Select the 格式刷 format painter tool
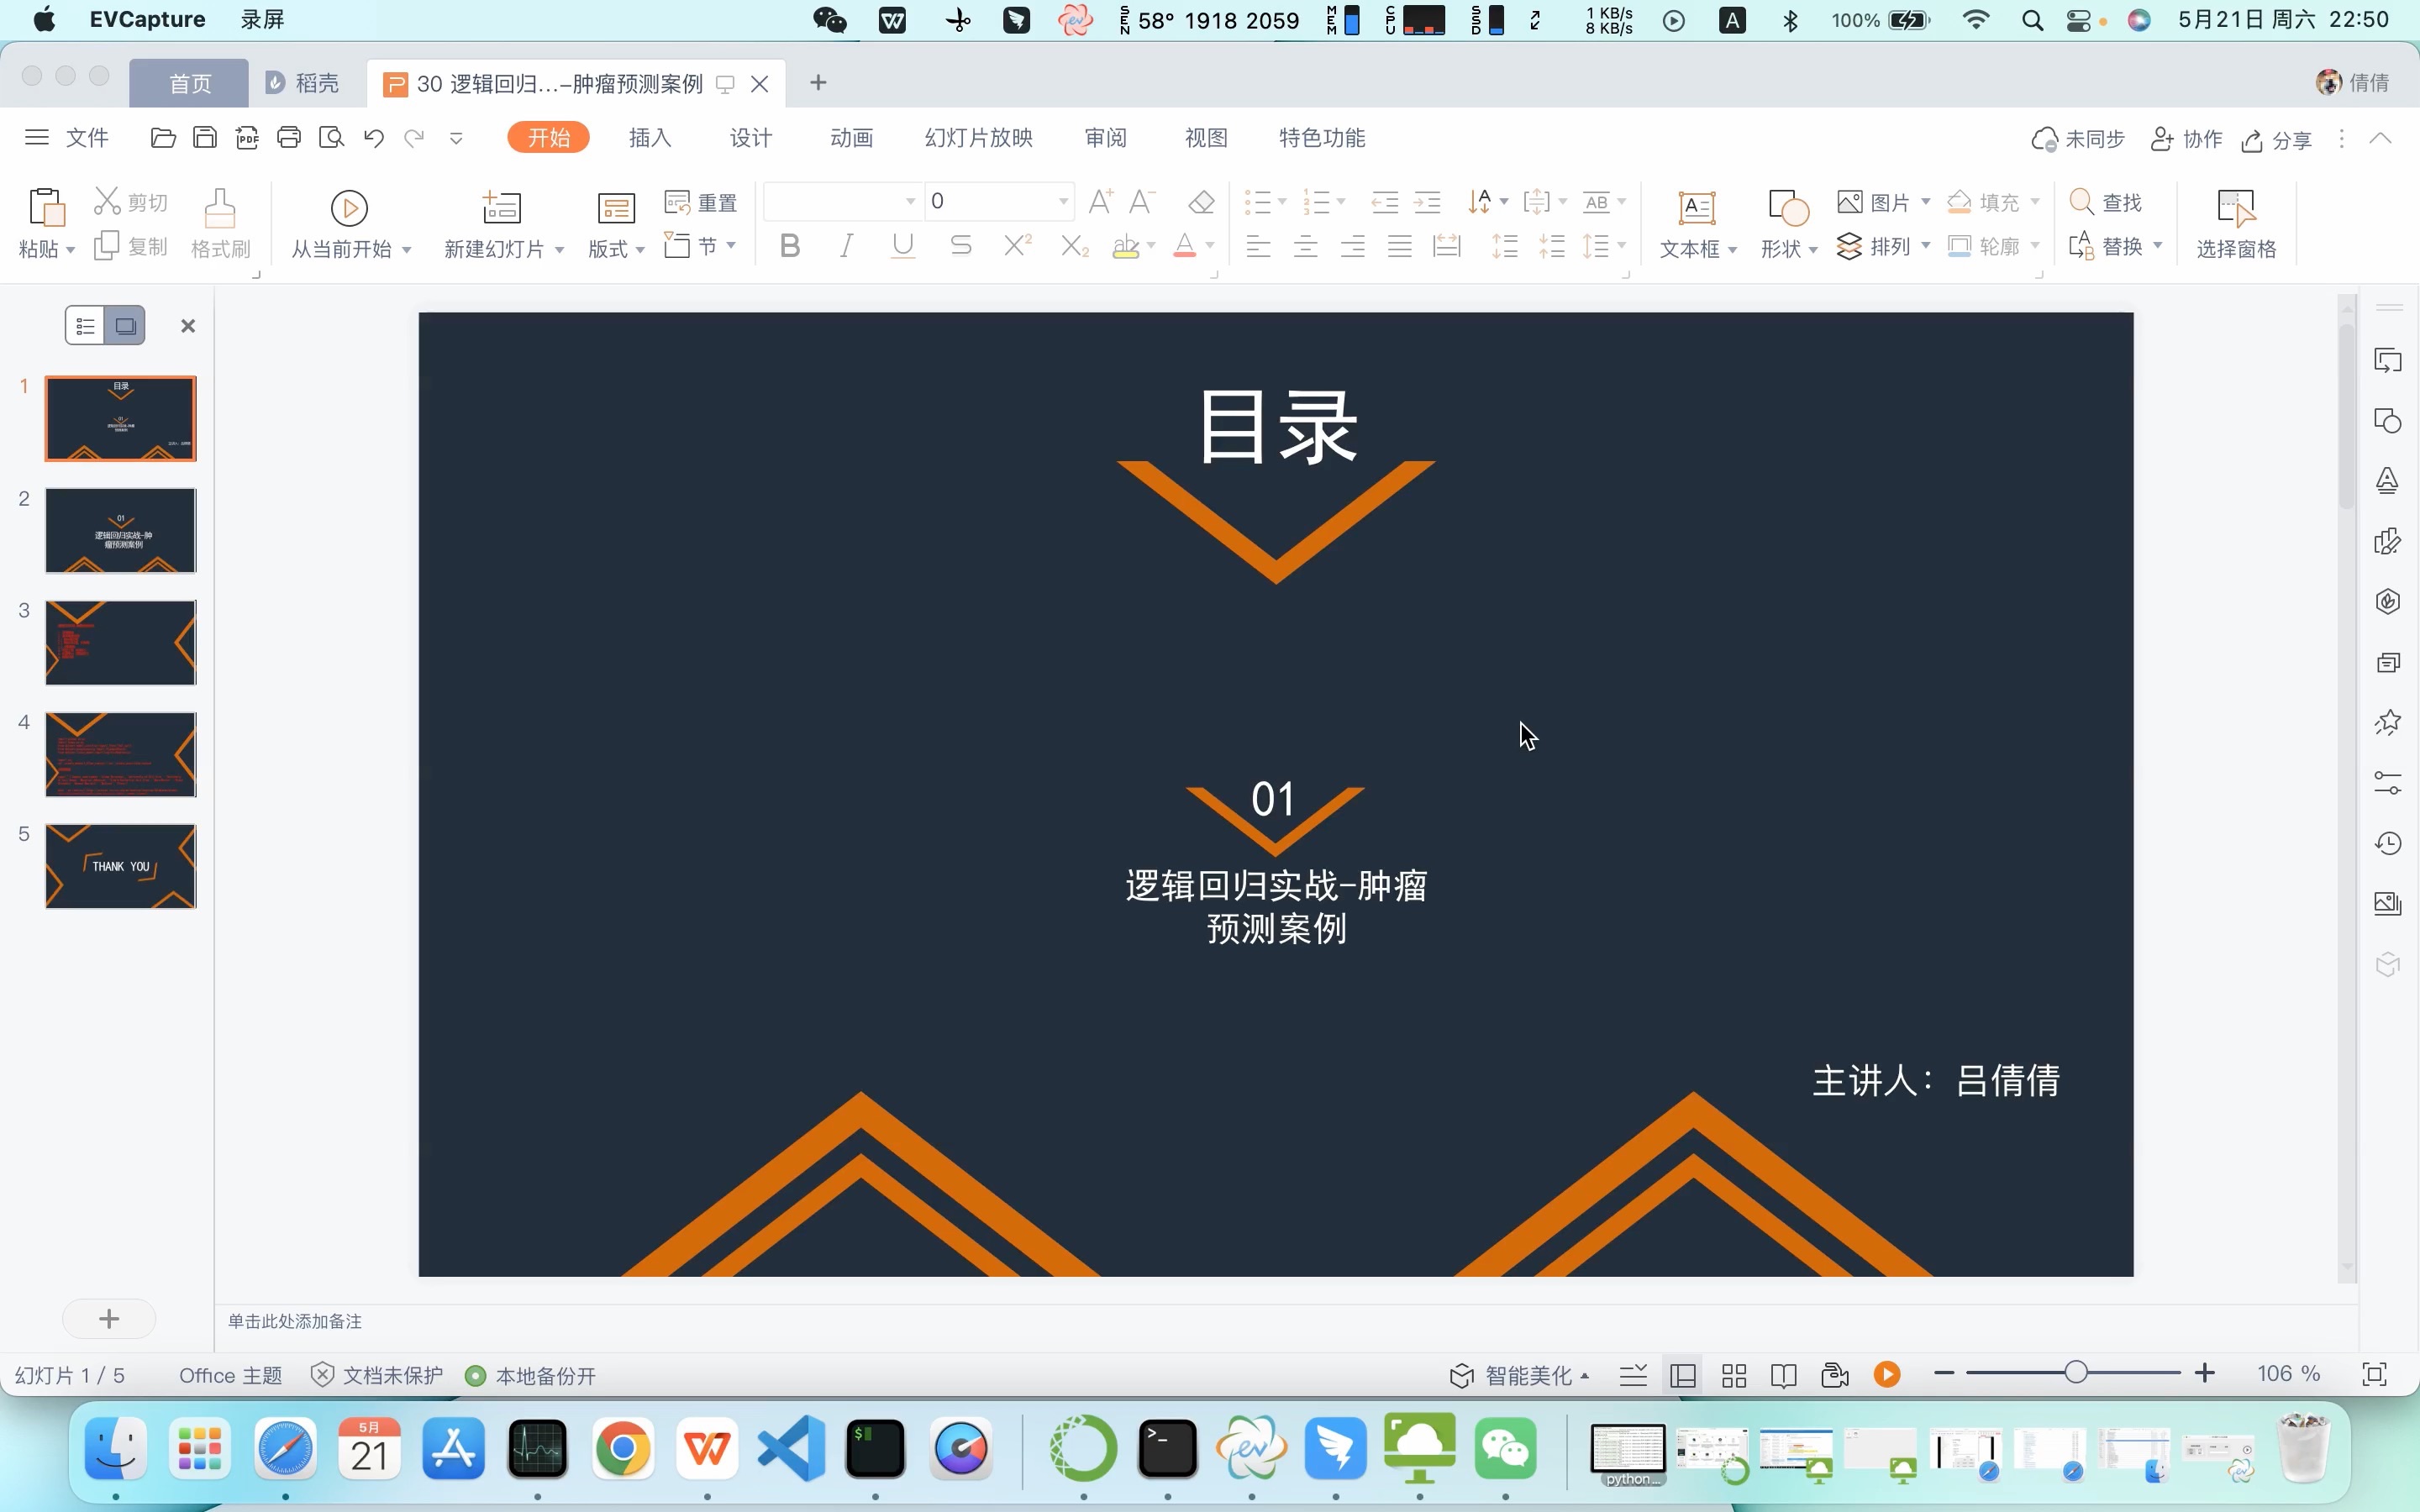The height and width of the screenshot is (1512, 2420). pos(220,222)
